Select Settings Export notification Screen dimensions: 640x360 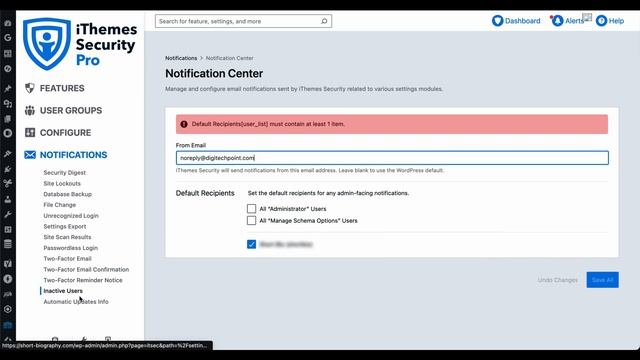64,226
